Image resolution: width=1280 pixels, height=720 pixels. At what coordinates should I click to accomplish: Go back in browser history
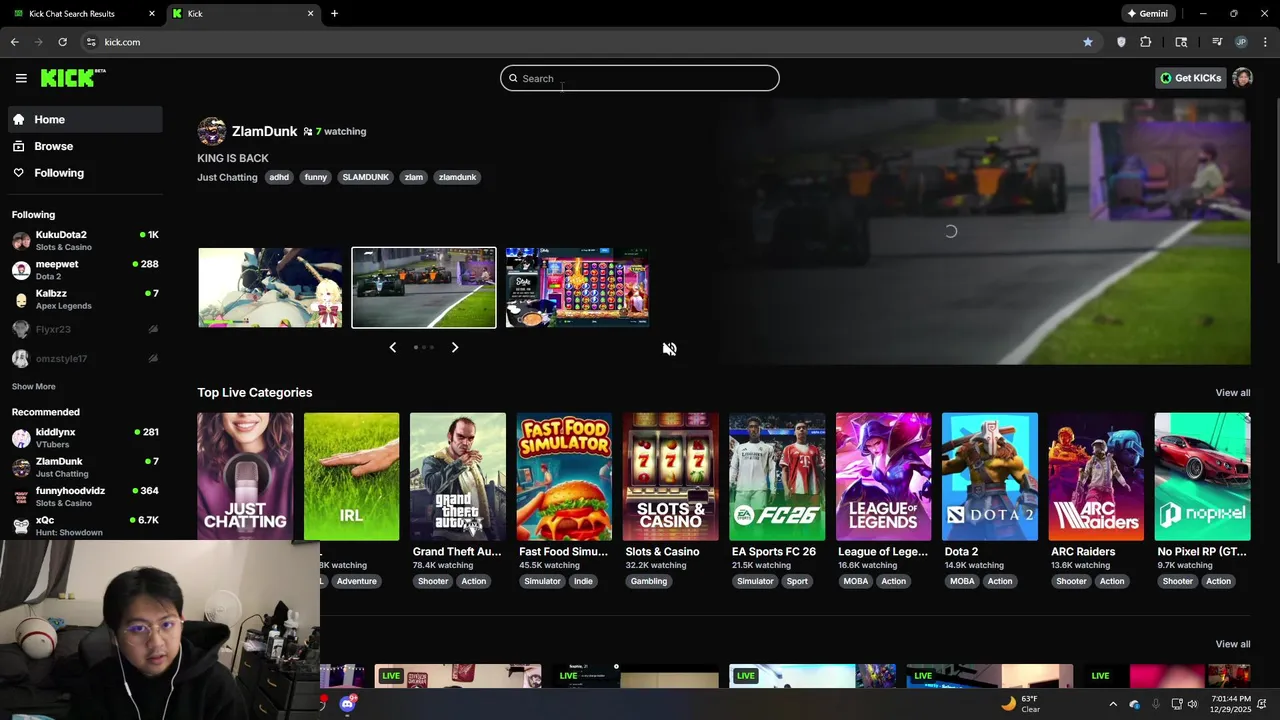[14, 42]
